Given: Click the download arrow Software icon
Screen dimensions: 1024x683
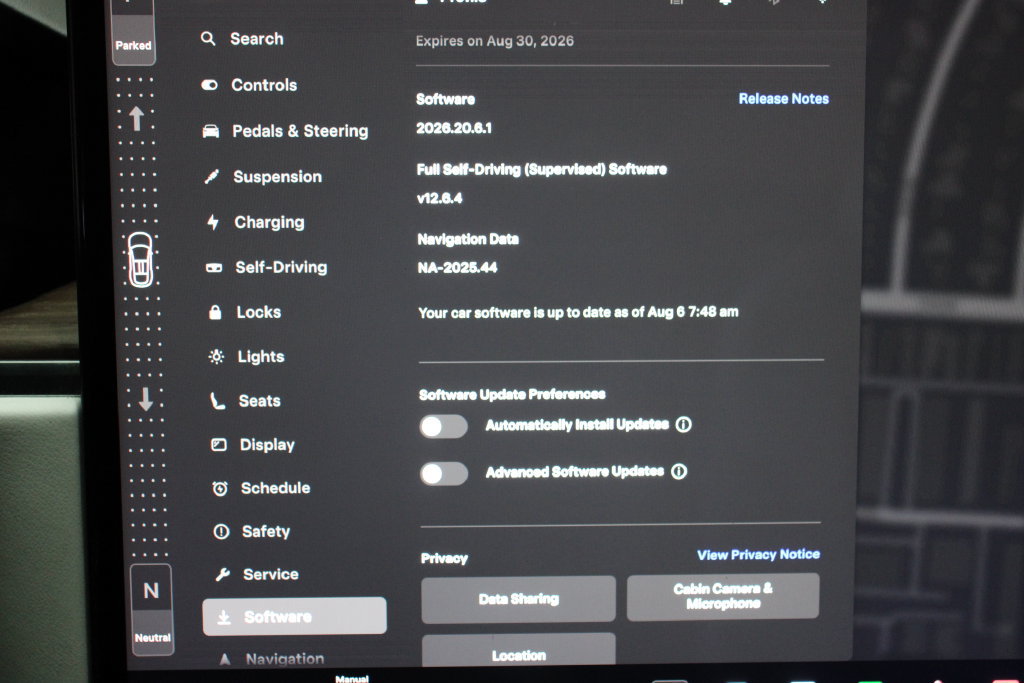Looking at the screenshot, I should coord(224,617).
